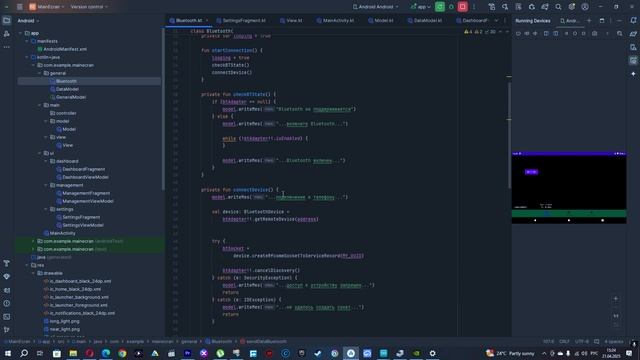Open the Android project view dropdown

tap(28, 21)
